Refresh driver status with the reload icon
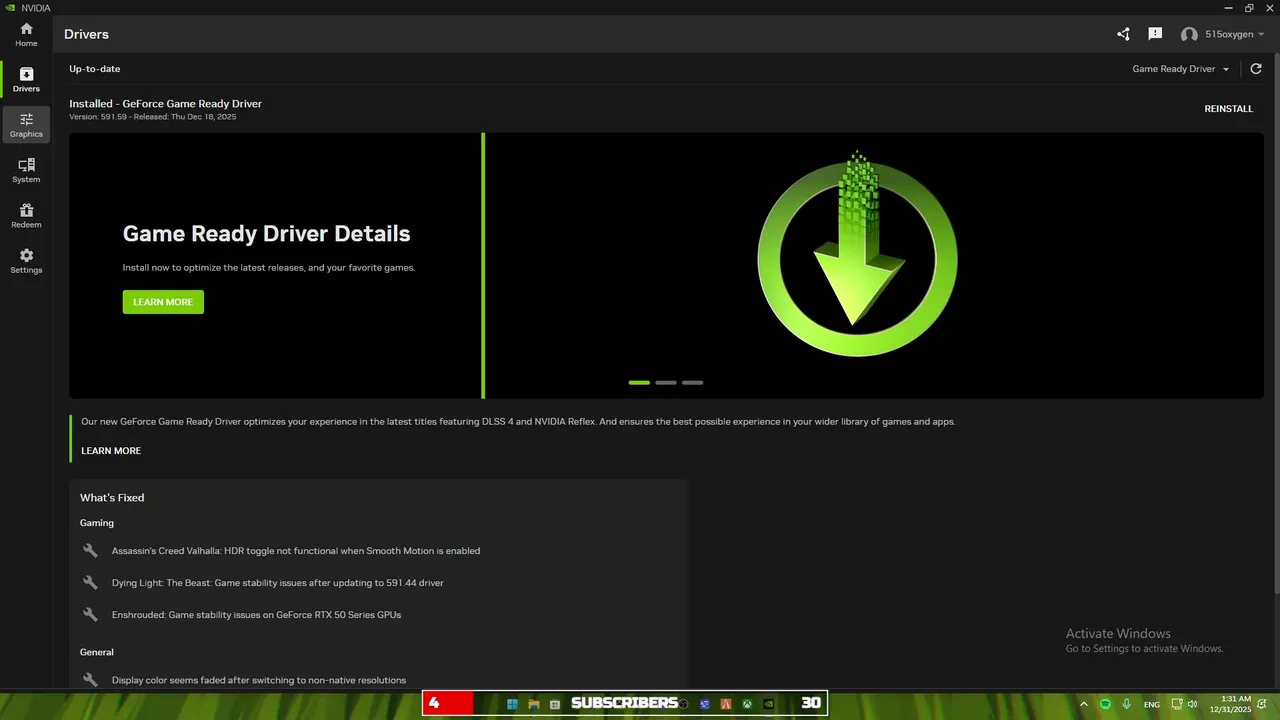Screen dimensions: 1280x720 [x=1256, y=69]
